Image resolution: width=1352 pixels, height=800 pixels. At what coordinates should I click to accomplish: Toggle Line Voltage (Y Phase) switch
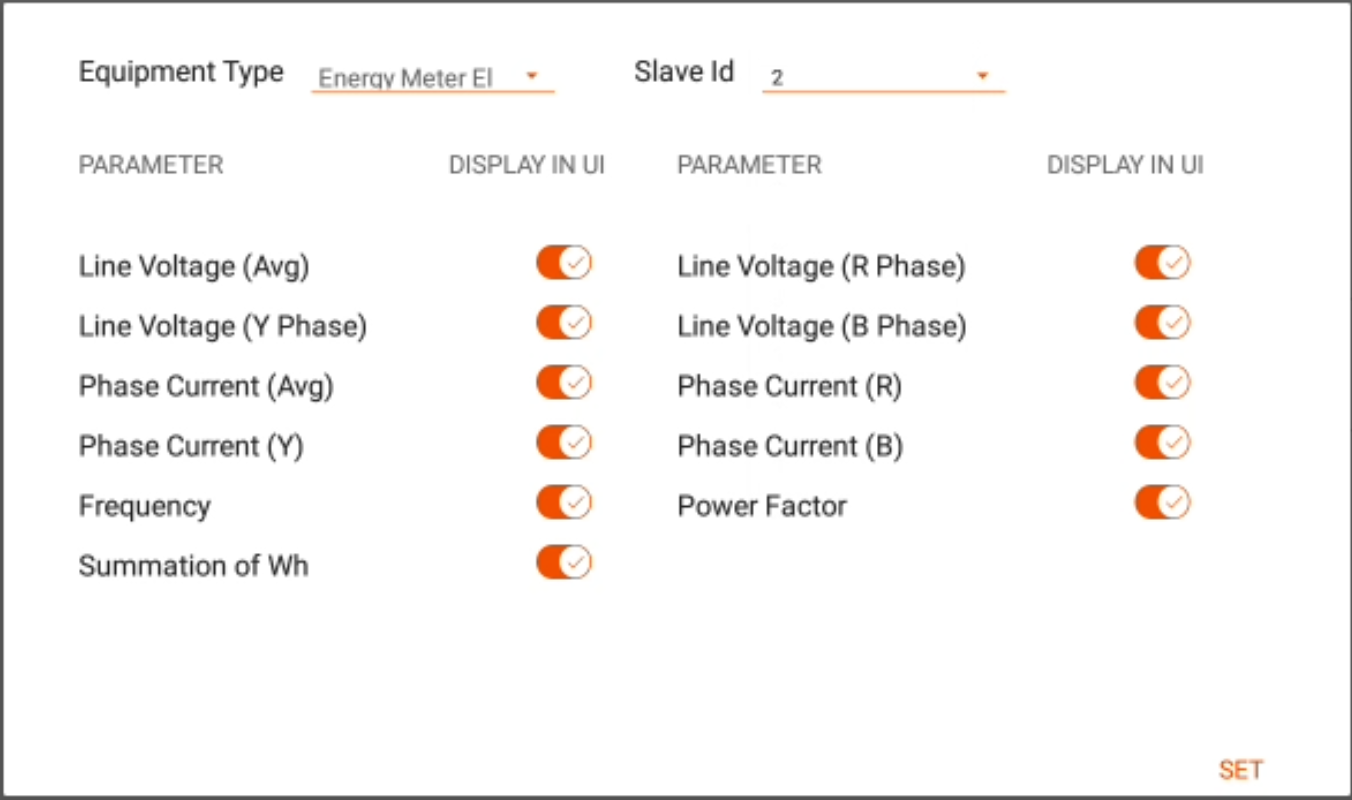tap(564, 323)
